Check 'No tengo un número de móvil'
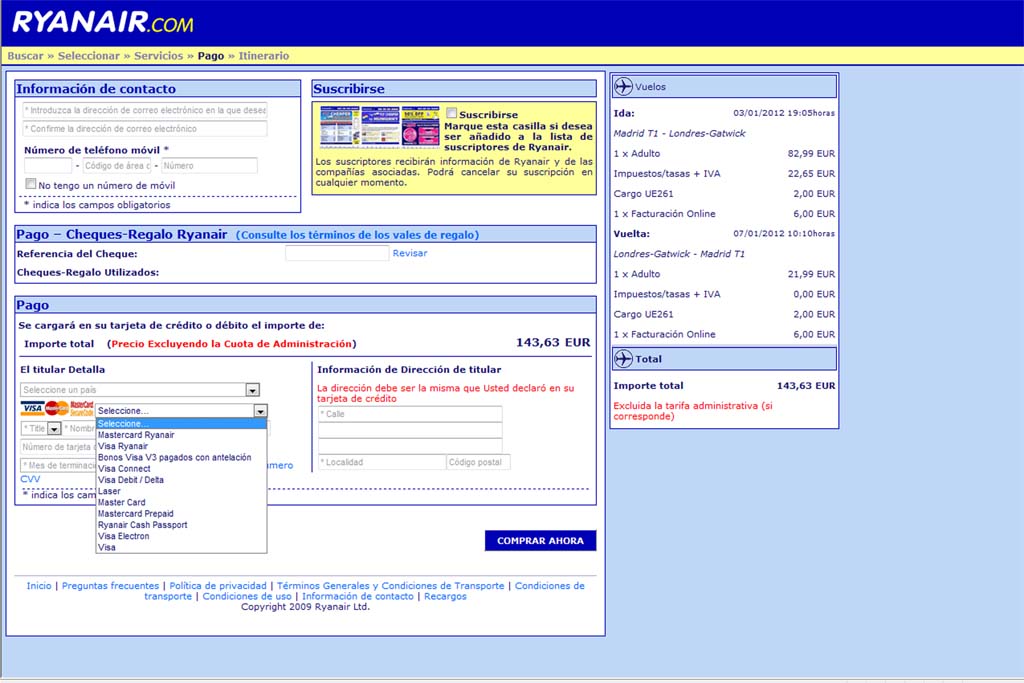The height and width of the screenshot is (683, 1024). point(31,184)
